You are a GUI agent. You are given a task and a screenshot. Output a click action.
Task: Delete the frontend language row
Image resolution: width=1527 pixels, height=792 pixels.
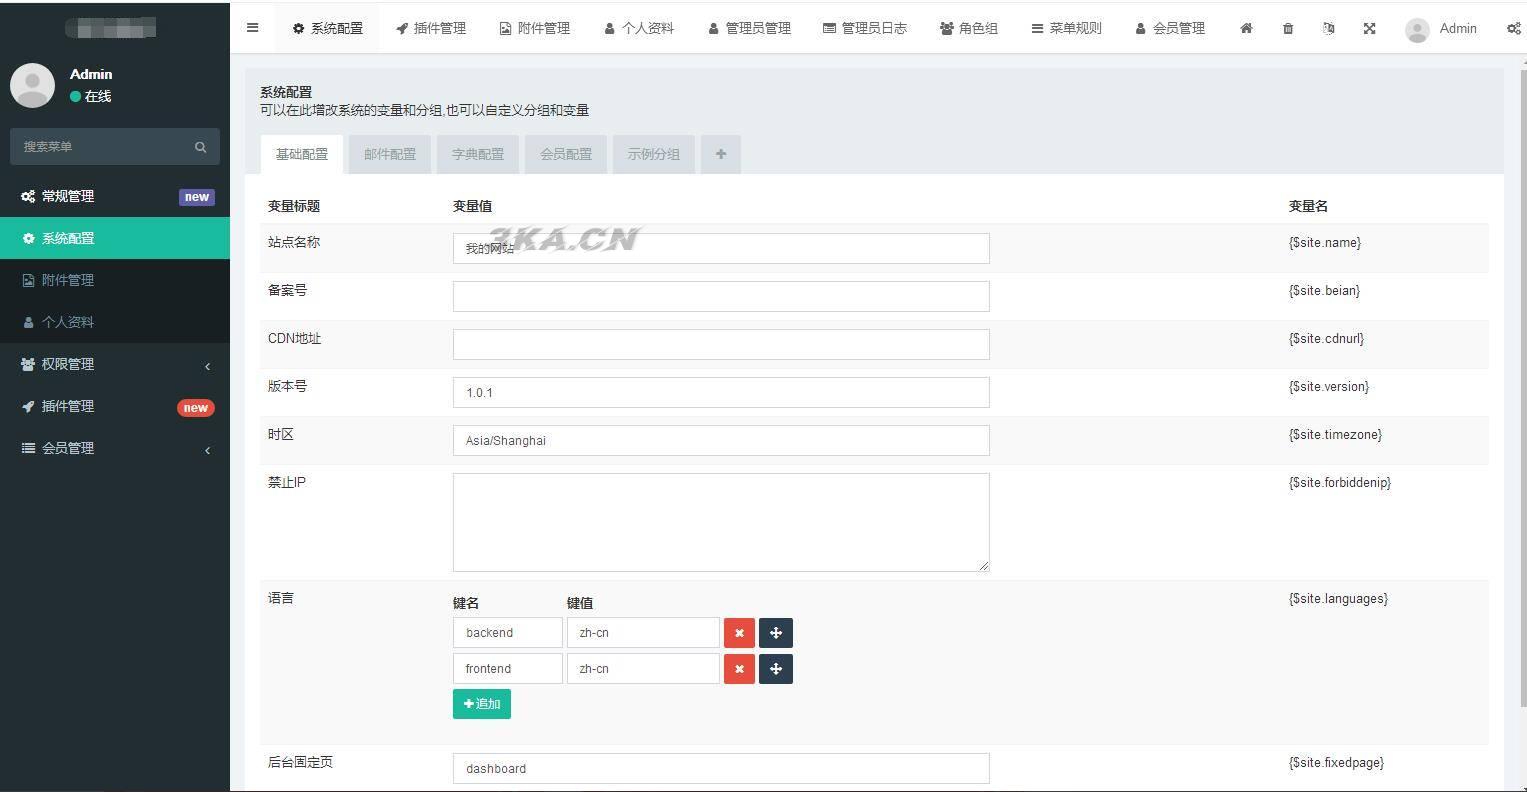tap(739, 669)
